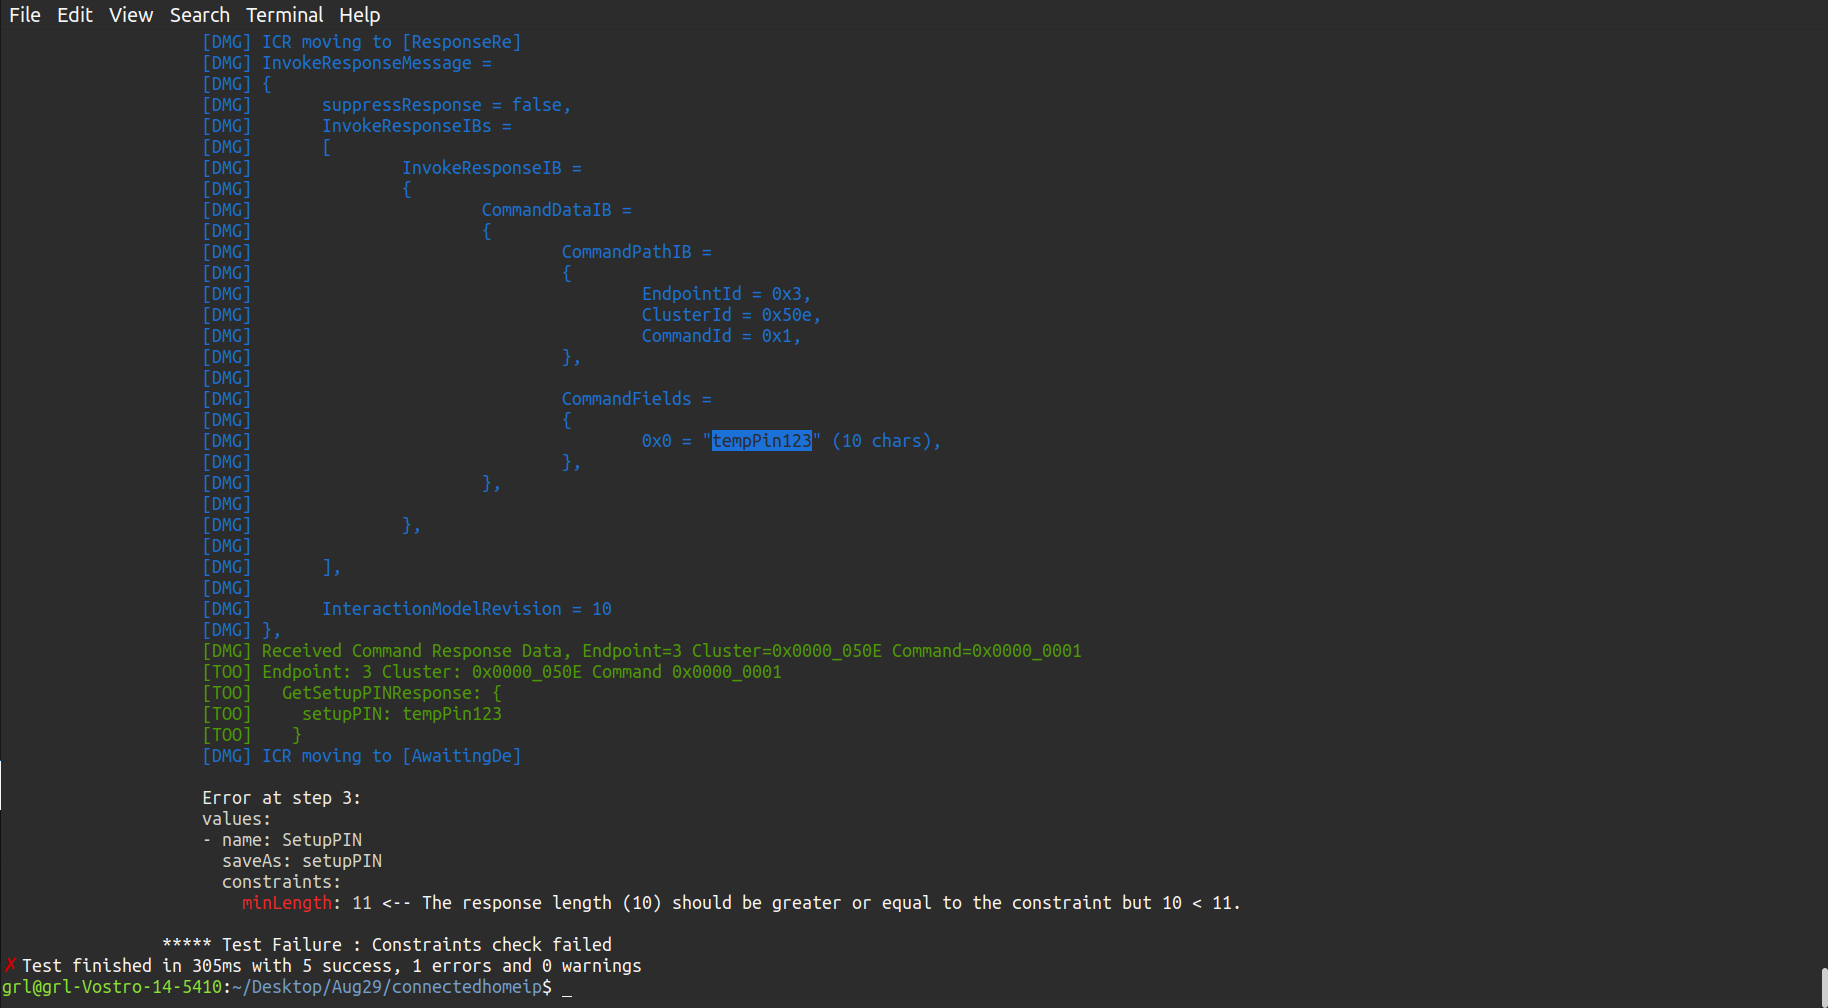Open the Help menu
Image resolution: width=1828 pixels, height=1008 pixels.
tap(359, 15)
